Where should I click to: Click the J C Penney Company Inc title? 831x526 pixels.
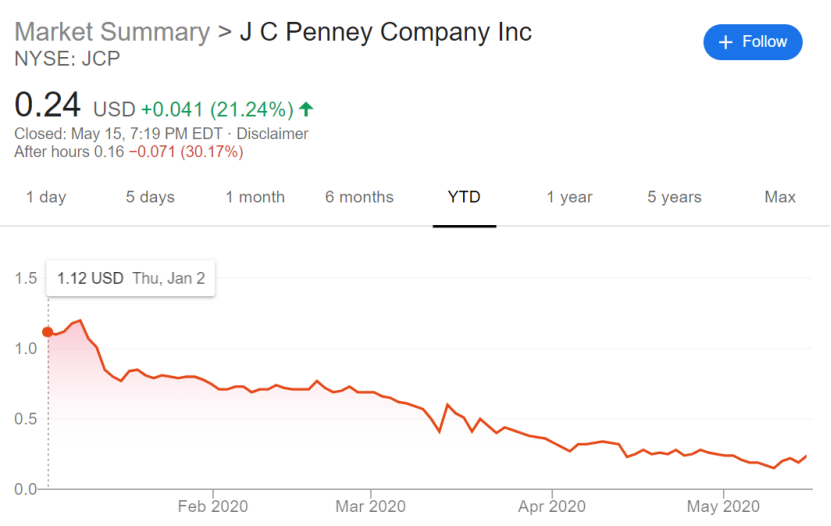tap(385, 32)
